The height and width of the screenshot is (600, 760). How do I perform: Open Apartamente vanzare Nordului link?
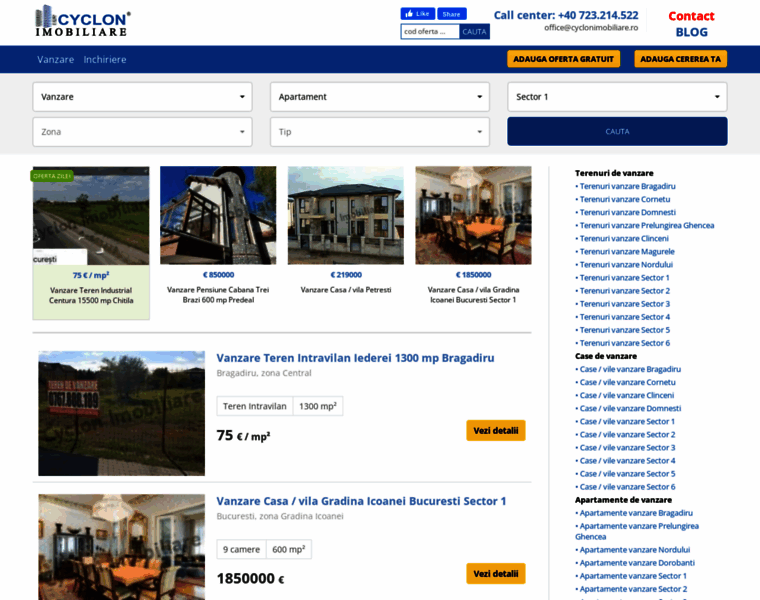click(x=633, y=550)
